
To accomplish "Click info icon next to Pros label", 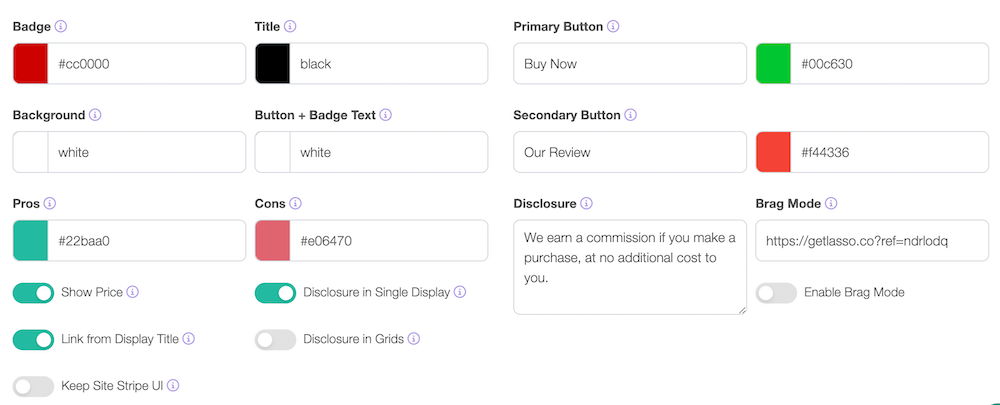I will click(50, 204).
